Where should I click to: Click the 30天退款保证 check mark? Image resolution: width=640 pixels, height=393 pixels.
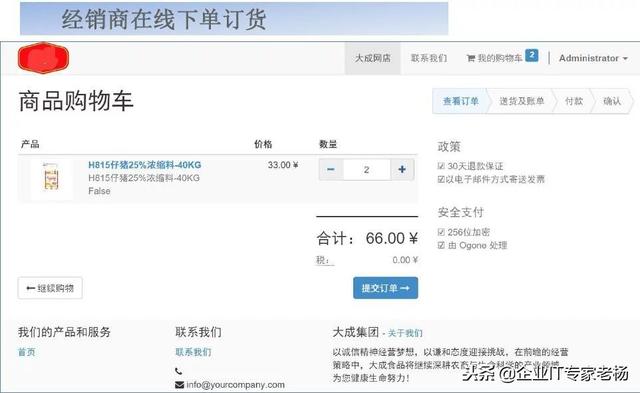pyautogui.click(x=441, y=166)
